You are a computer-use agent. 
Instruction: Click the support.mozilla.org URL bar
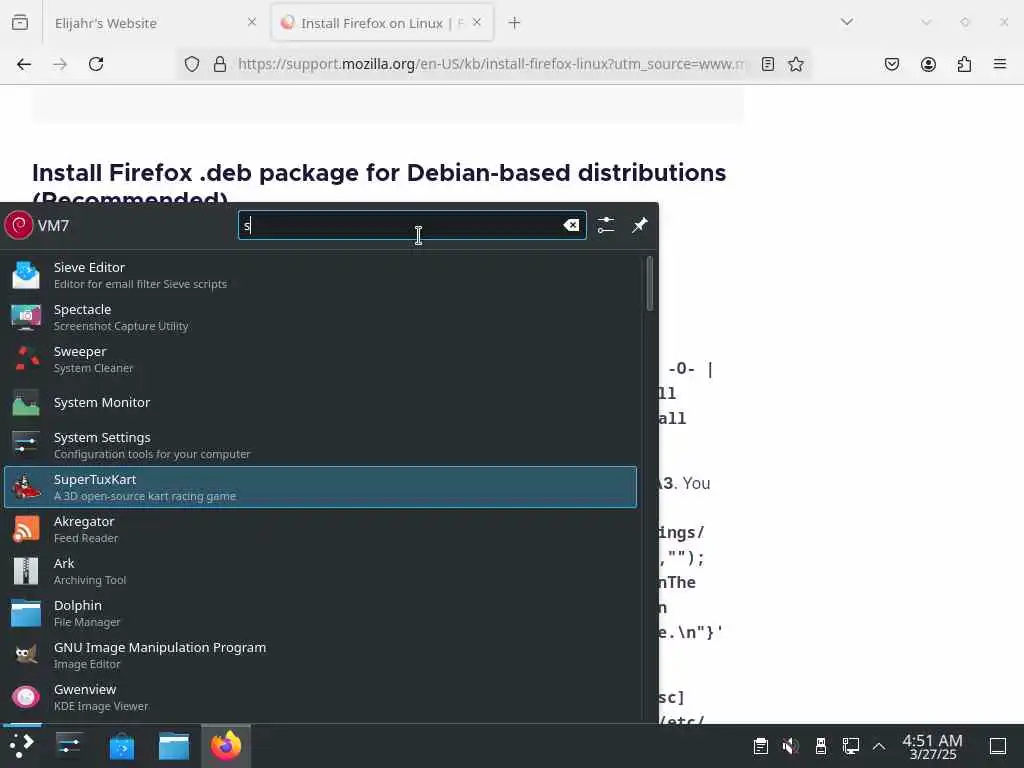(x=492, y=64)
